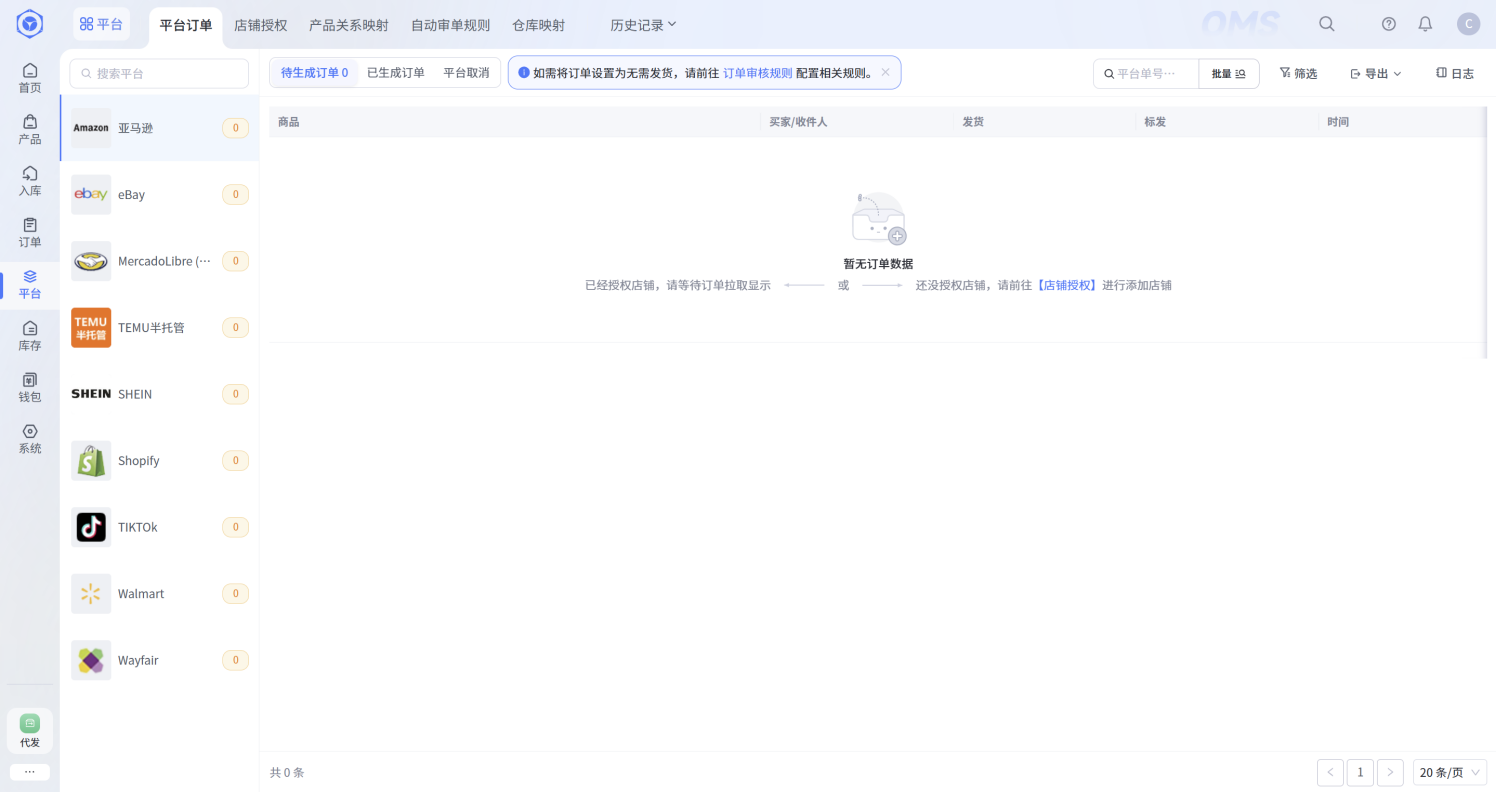The image size is (1496, 792).
Task: Click the Wayfair order count badge
Action: tap(235, 660)
